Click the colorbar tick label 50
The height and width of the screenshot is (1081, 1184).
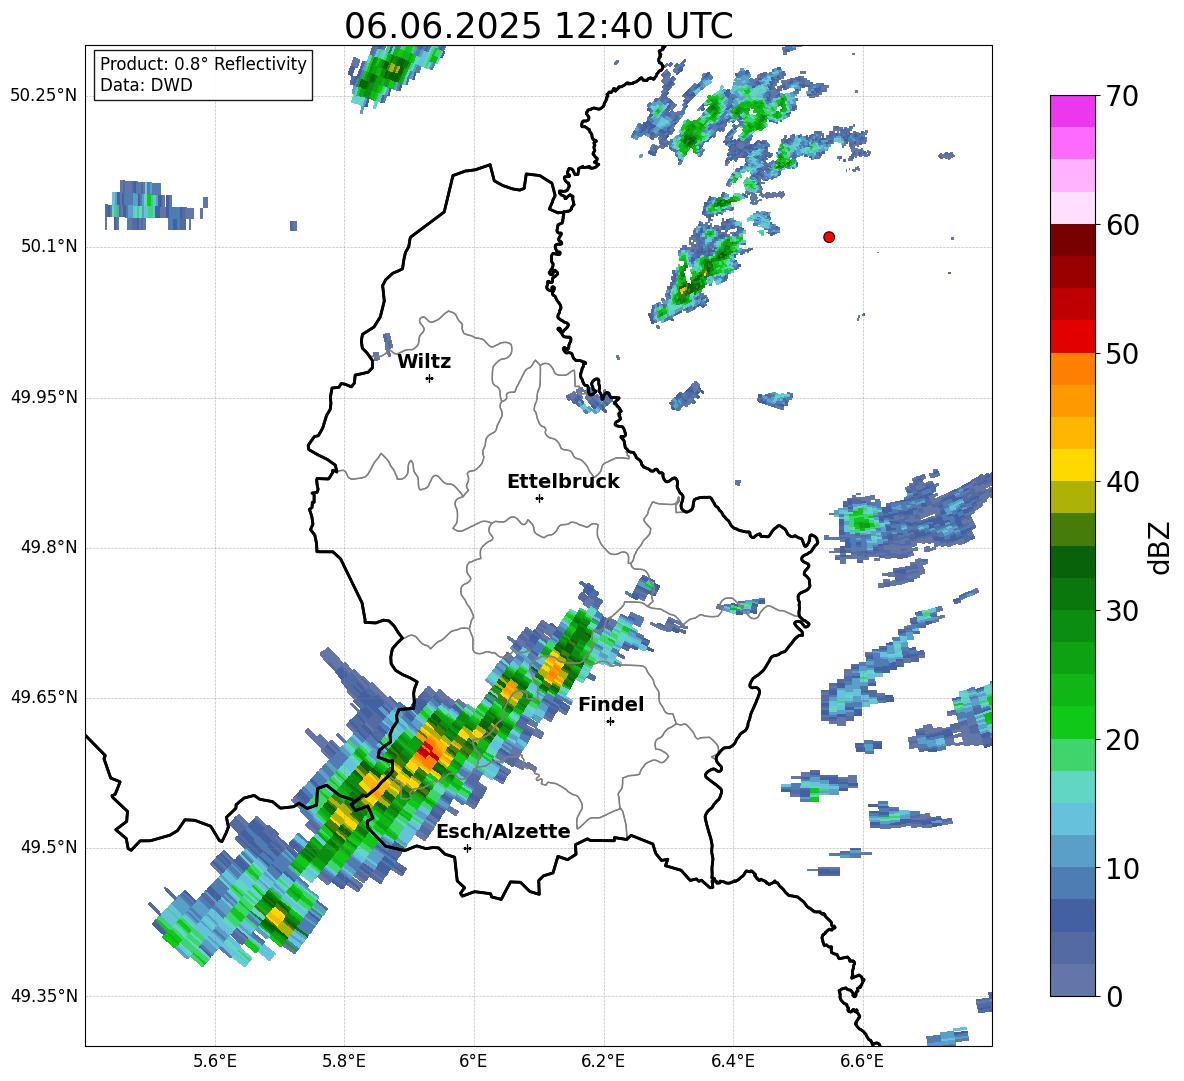[1122, 354]
